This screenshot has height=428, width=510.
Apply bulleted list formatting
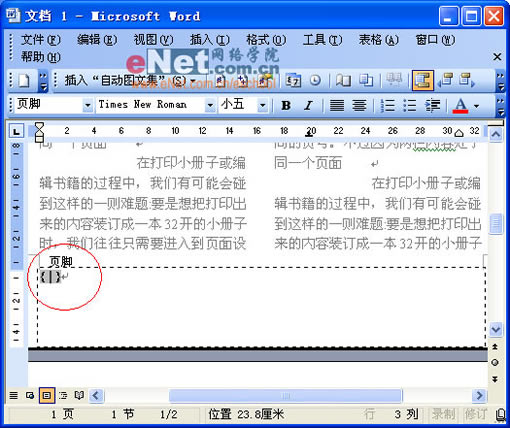(409, 105)
